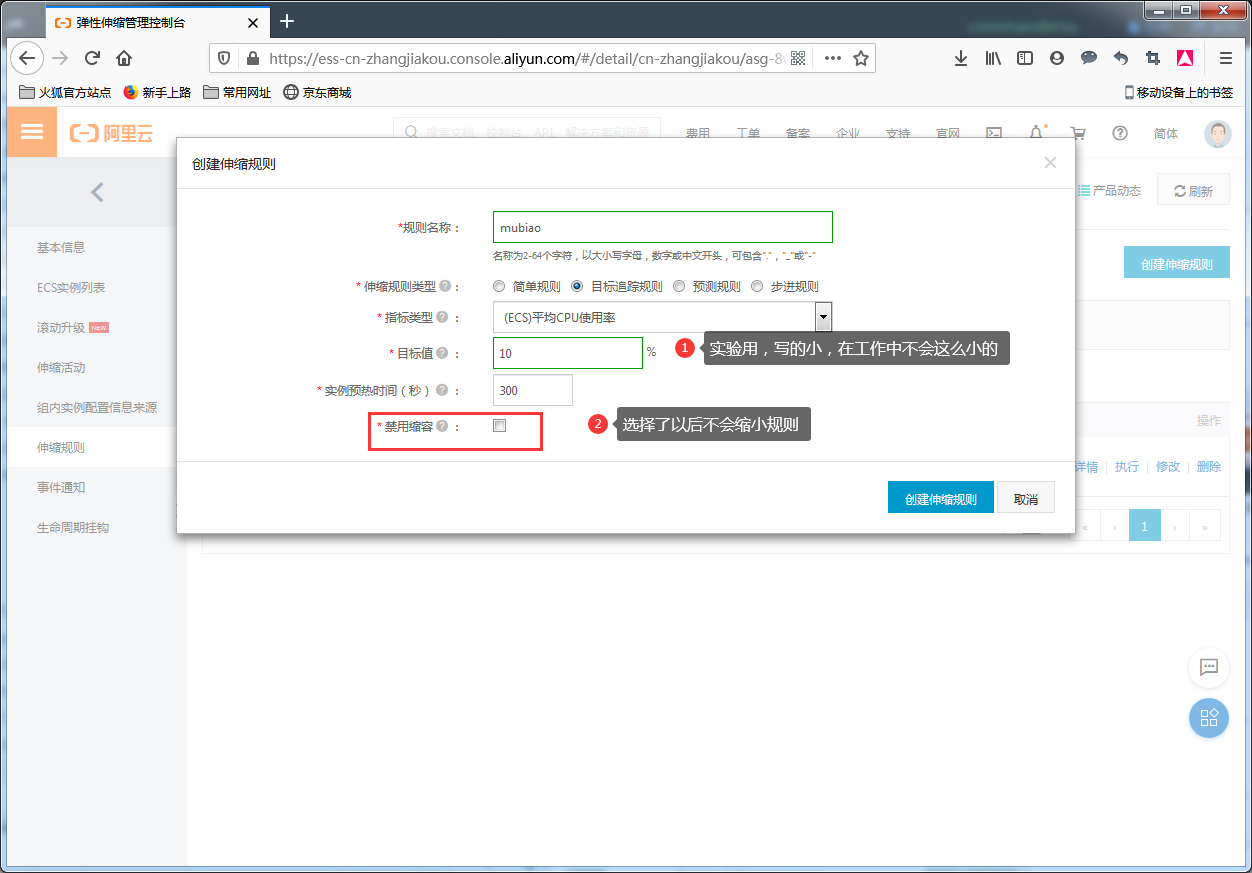
Task: Click the blue 创建伸缩规则 confirm button
Action: (940, 498)
